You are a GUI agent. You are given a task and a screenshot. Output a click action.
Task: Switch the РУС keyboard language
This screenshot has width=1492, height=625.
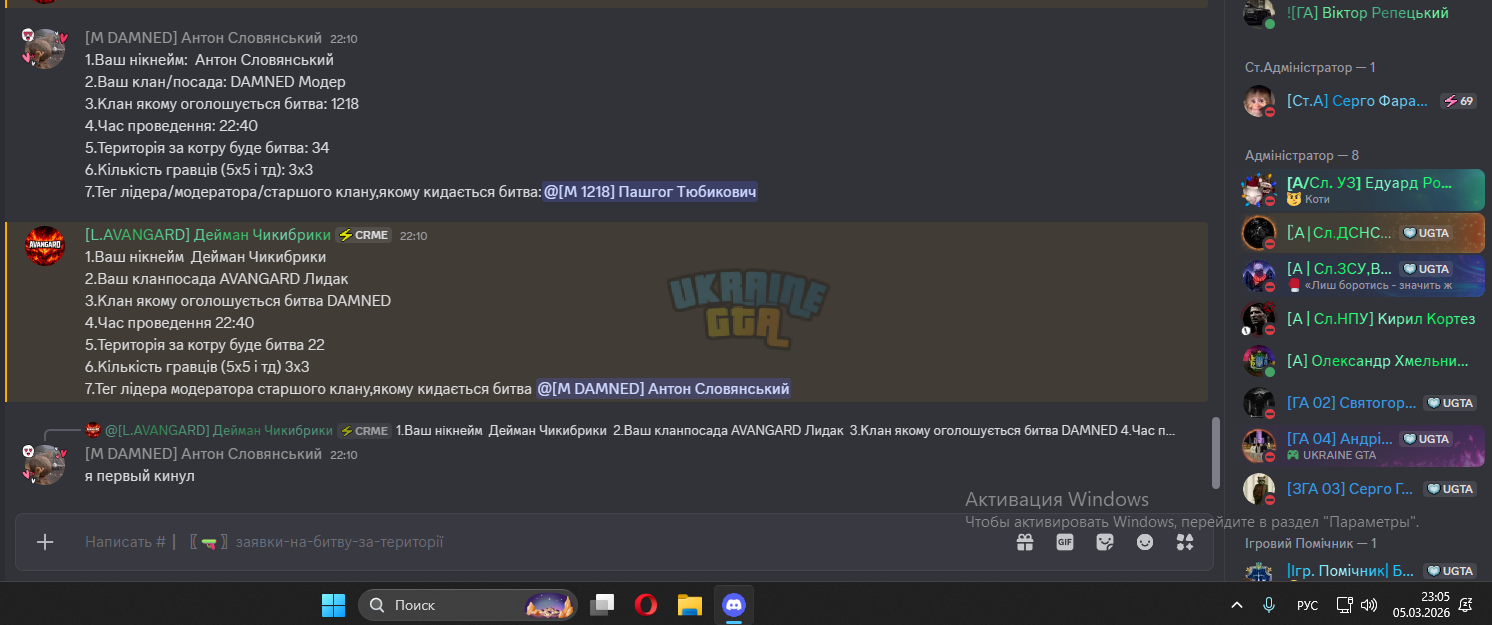pyautogui.click(x=1307, y=605)
